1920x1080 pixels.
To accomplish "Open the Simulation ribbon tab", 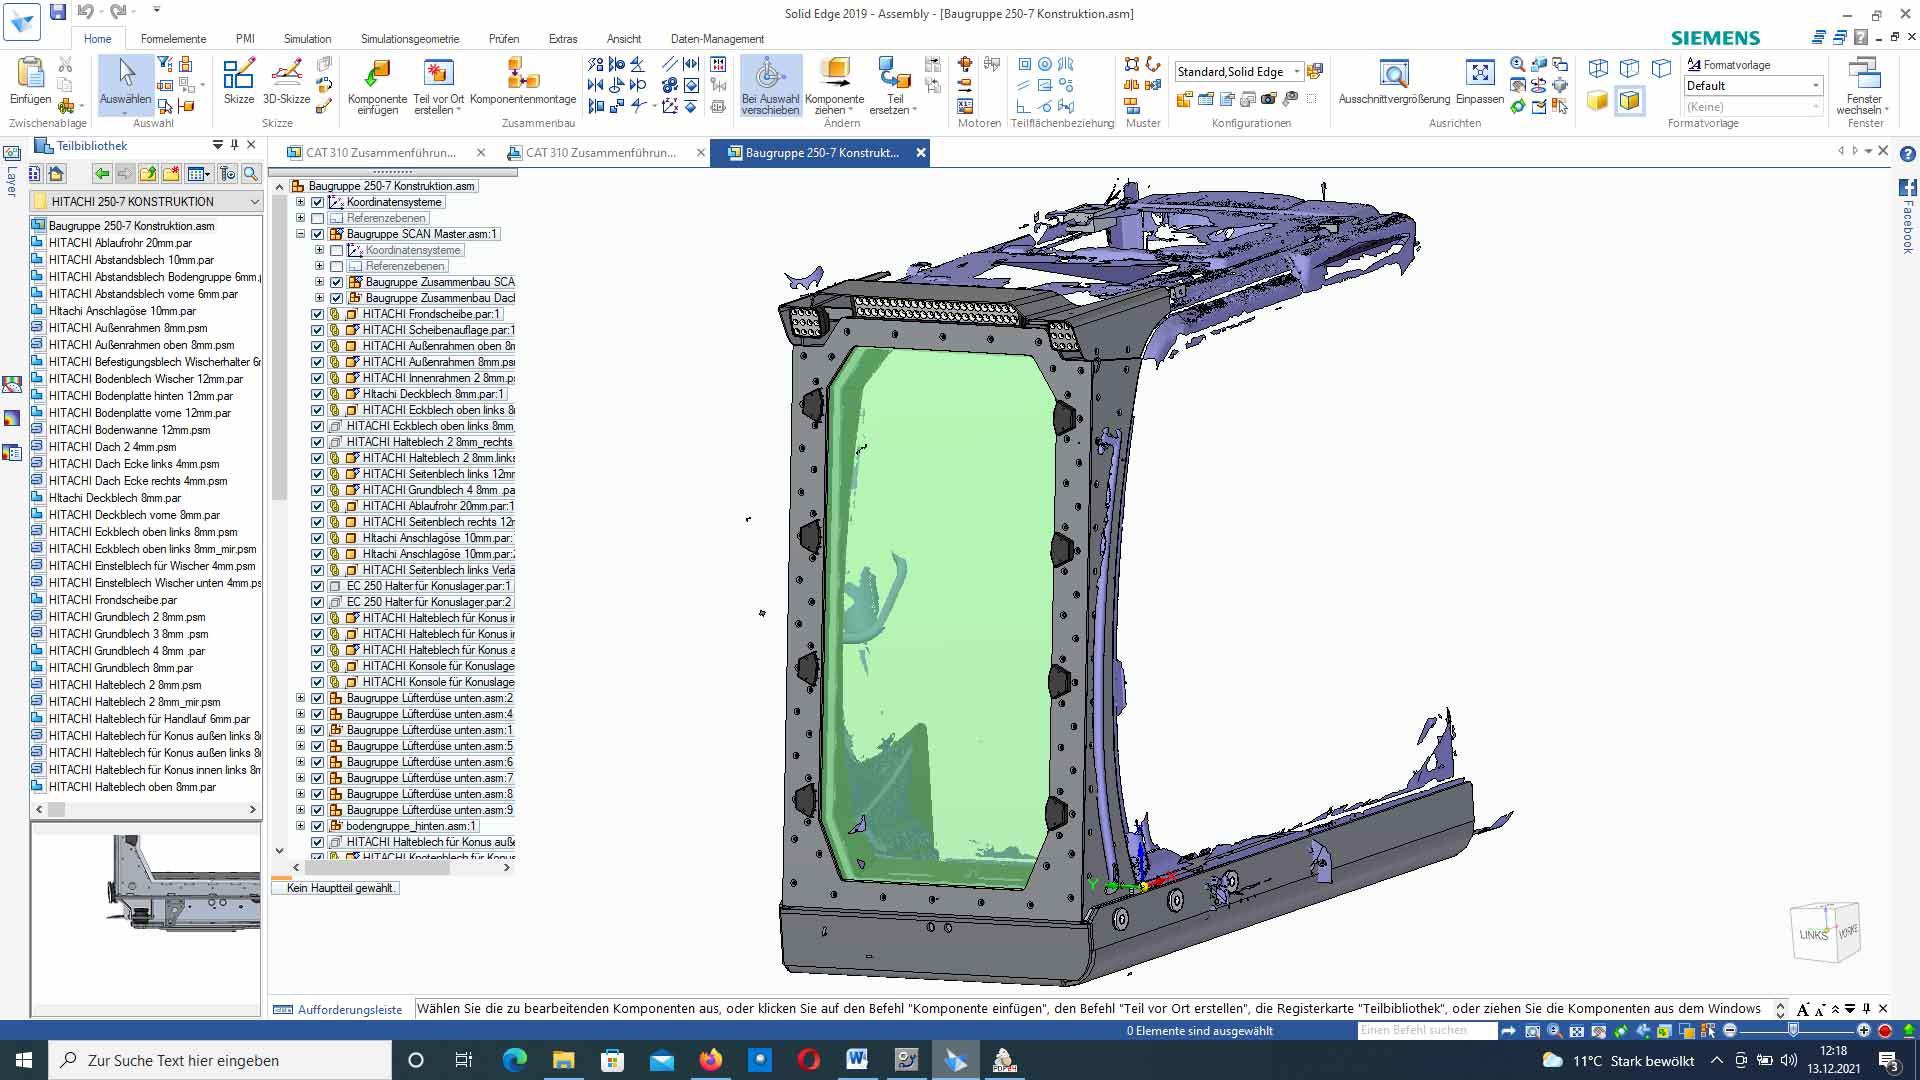I will (x=307, y=39).
